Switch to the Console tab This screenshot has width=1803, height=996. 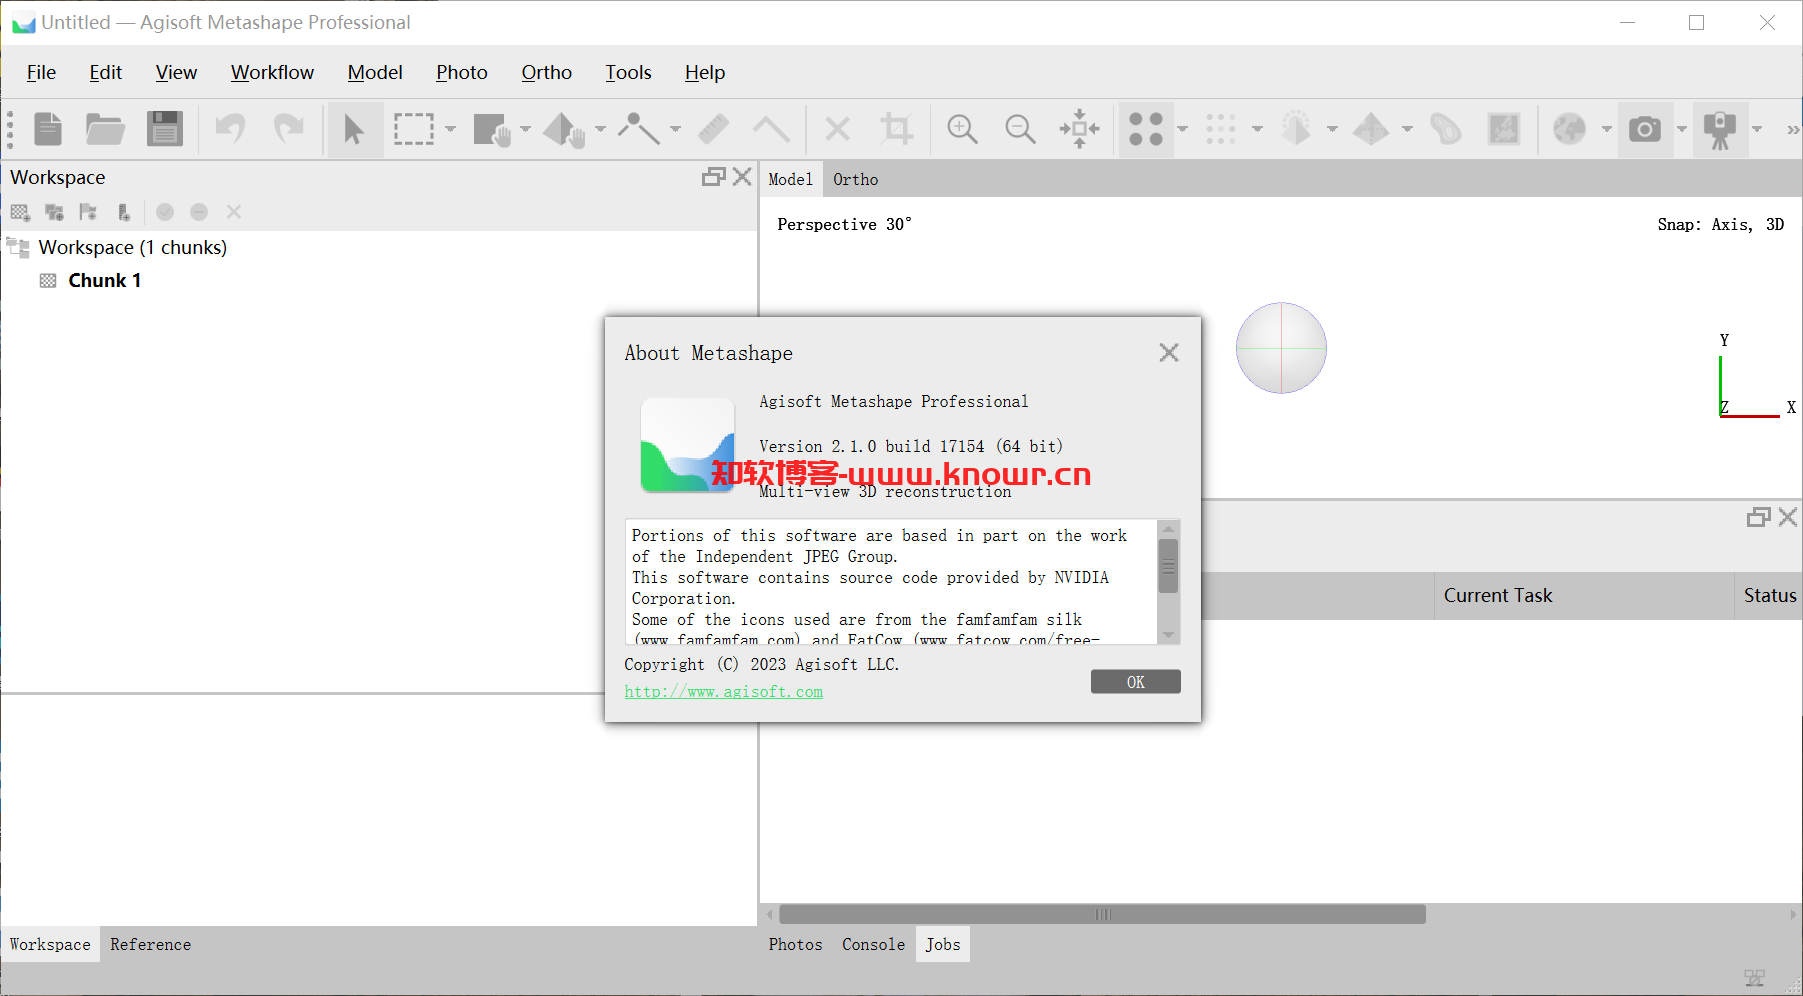coord(873,944)
